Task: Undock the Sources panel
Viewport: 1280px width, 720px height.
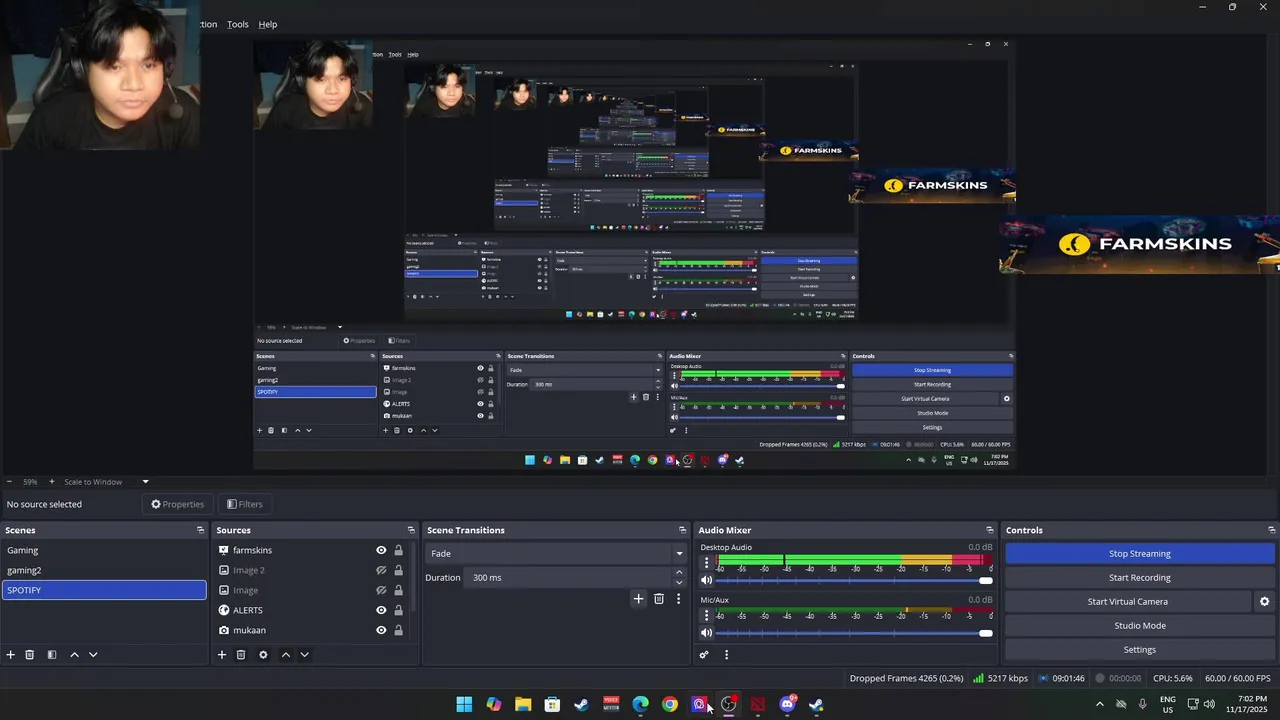Action: pos(411,530)
